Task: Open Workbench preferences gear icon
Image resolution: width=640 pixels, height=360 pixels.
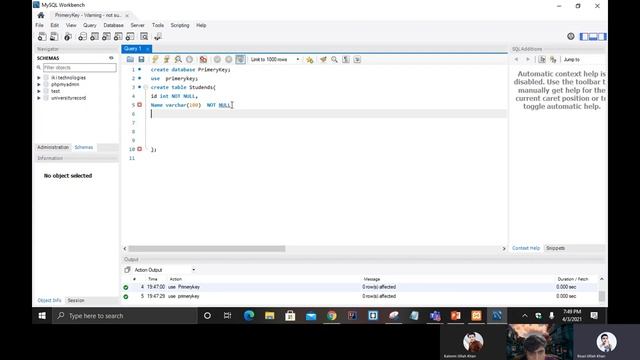Action: coord(571,36)
